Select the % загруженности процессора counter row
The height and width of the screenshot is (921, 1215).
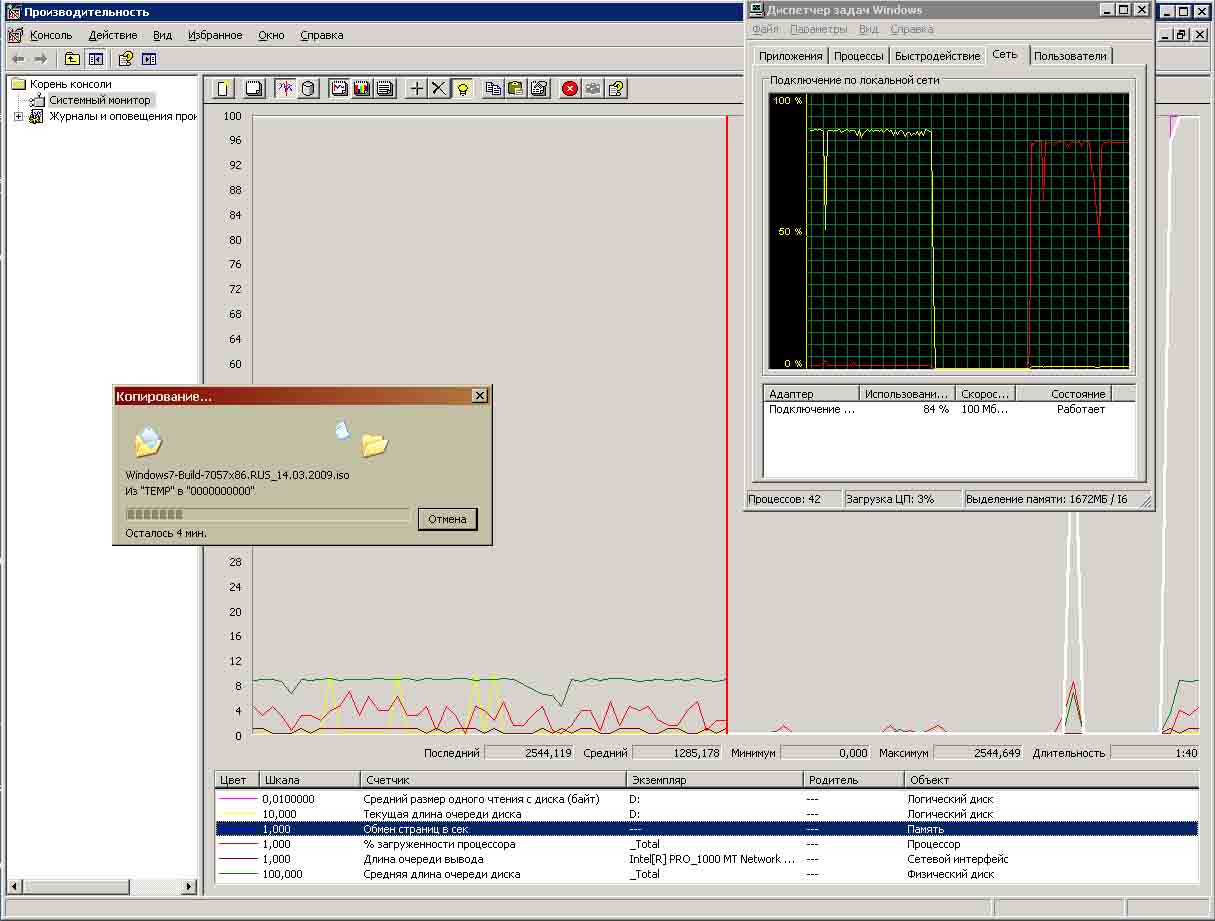coord(438,844)
